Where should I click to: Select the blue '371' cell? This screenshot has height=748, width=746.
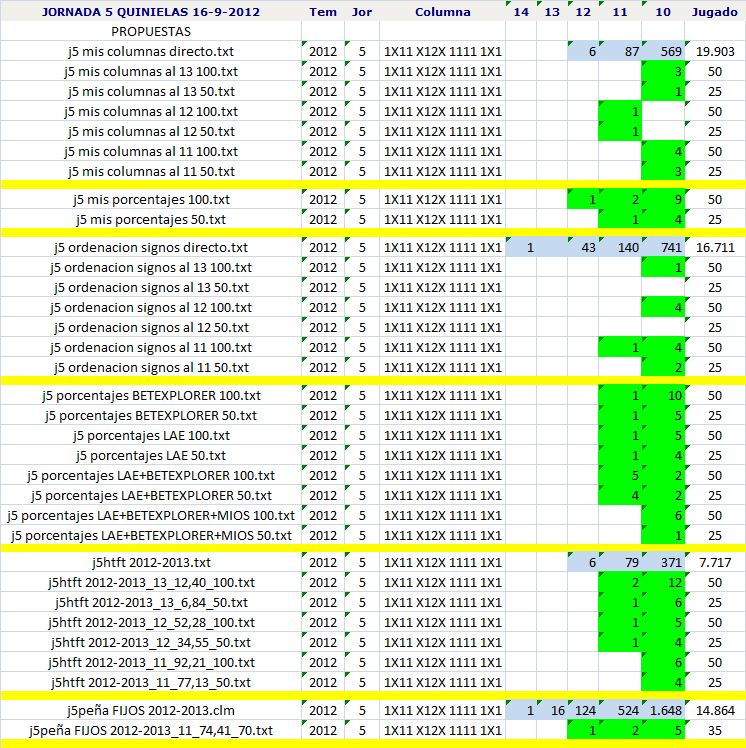663,562
